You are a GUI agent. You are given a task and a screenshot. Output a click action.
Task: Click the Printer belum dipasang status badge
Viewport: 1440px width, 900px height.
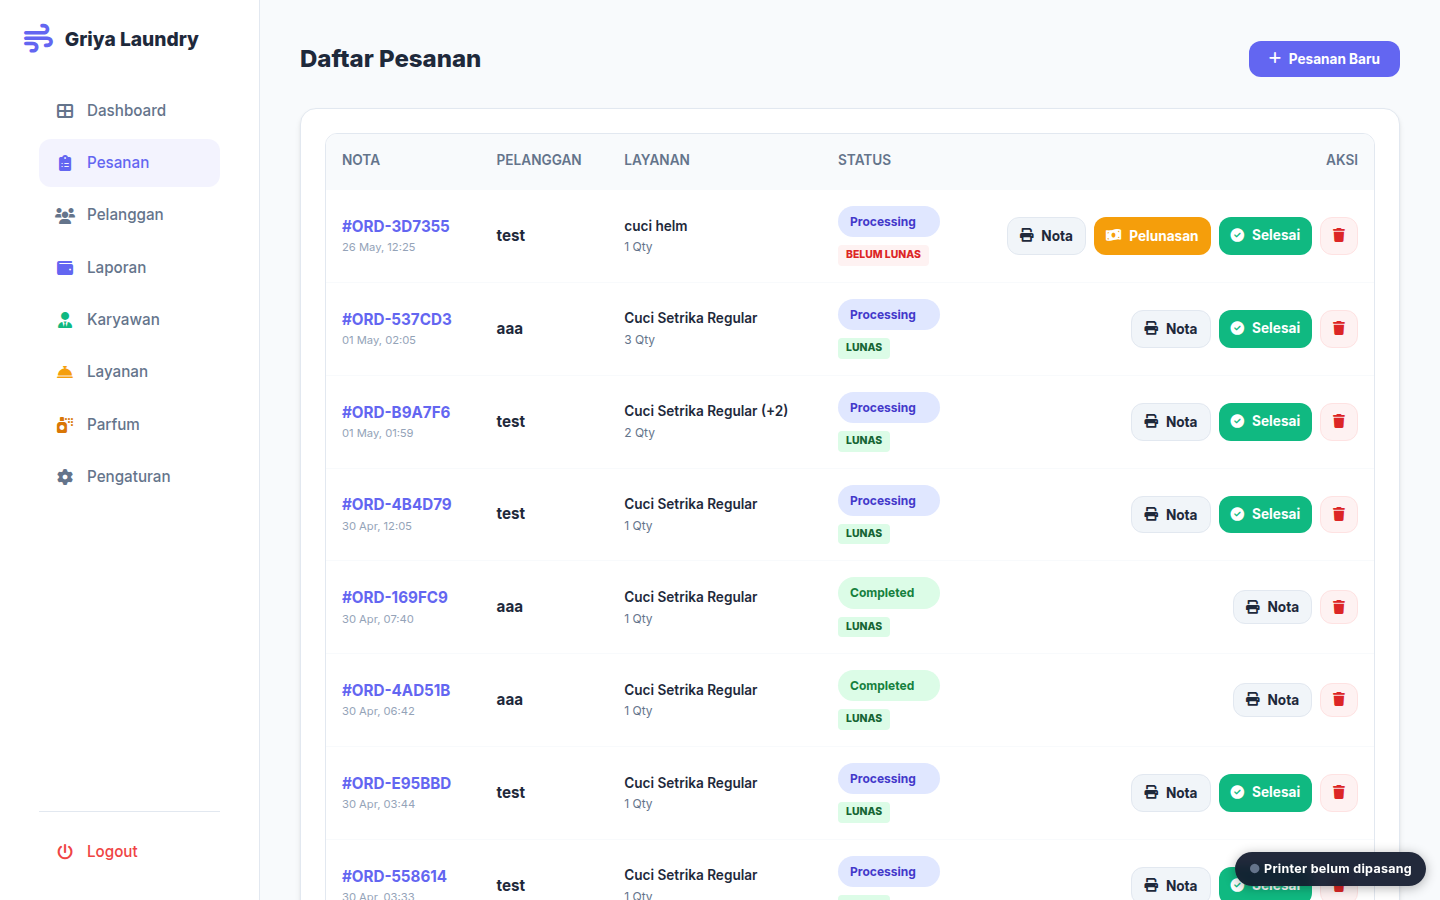(x=1330, y=869)
